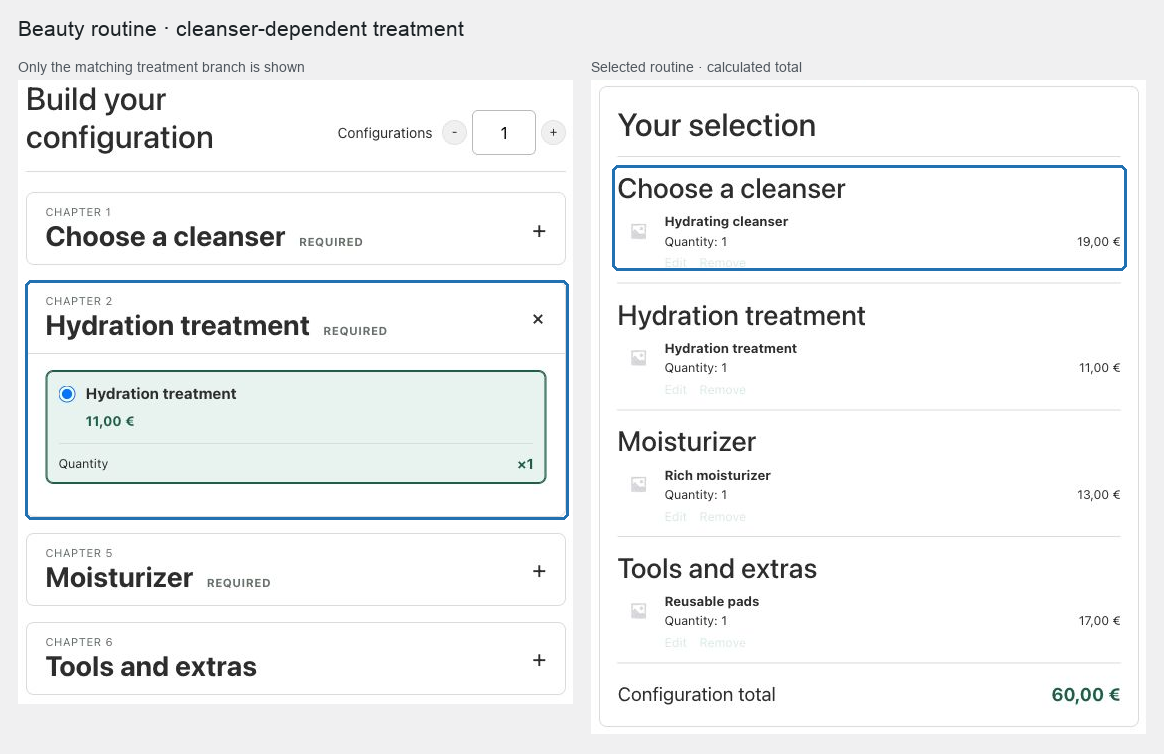Edit the Reusable pads selection

(676, 643)
